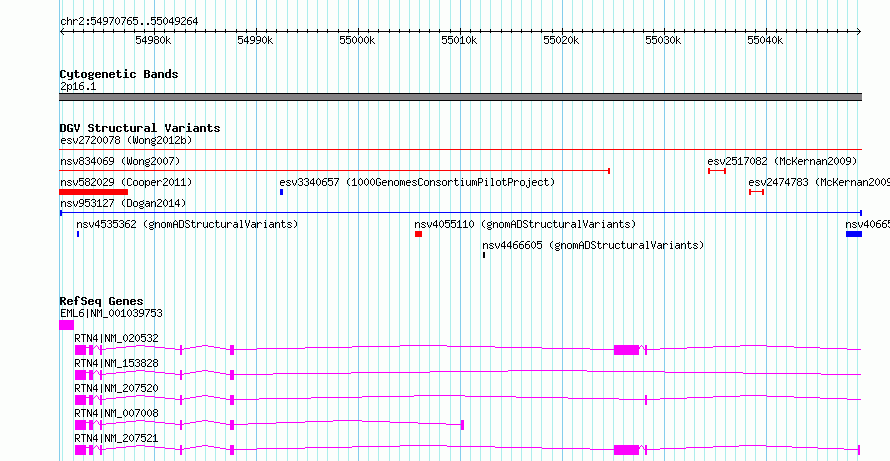
Task: Click the red esv2517082 variant glyph
Action: (717, 171)
